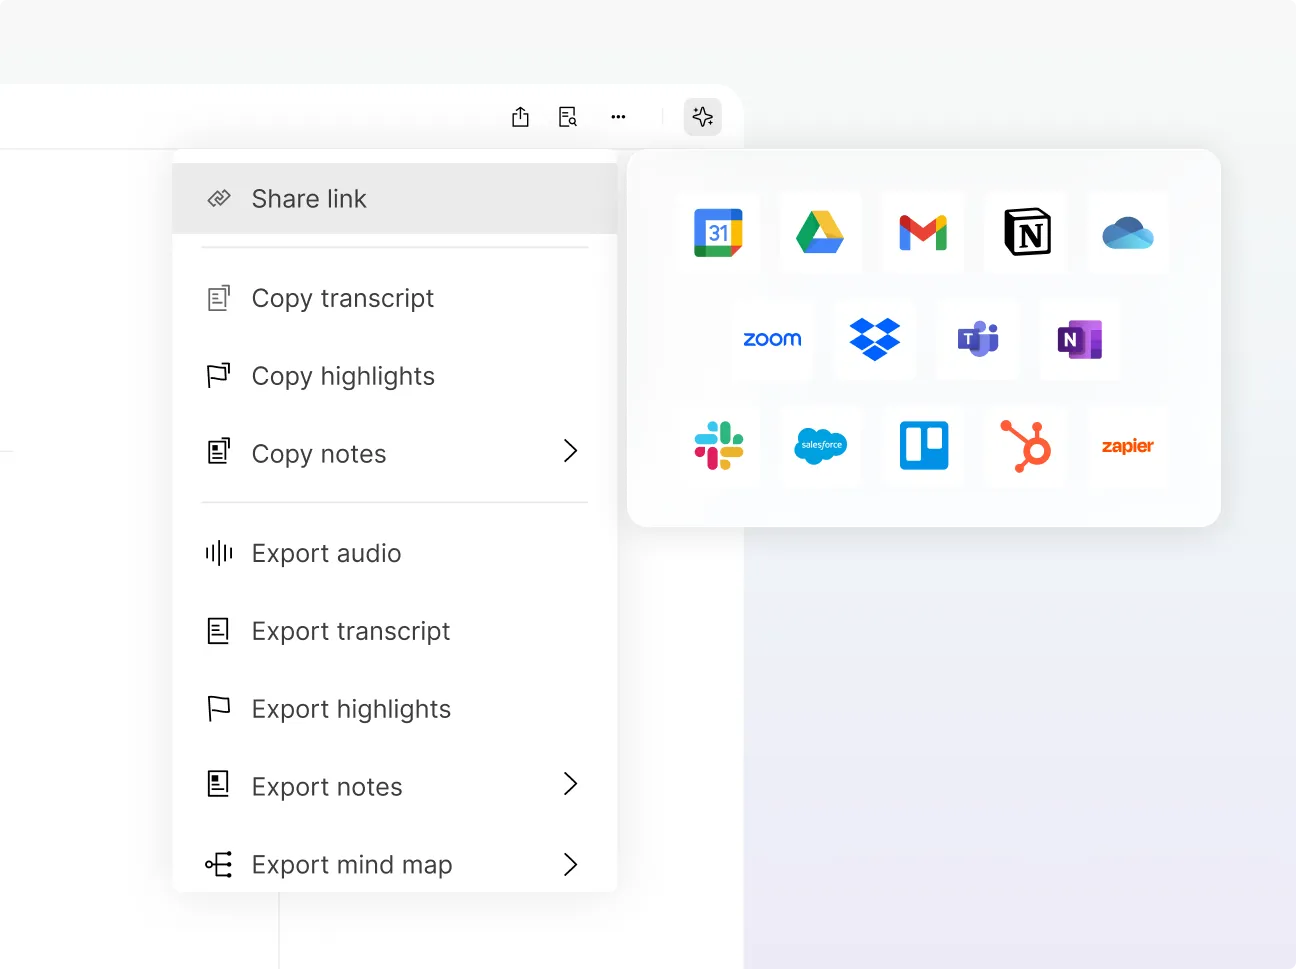Click Export highlights menu entry

tap(351, 709)
